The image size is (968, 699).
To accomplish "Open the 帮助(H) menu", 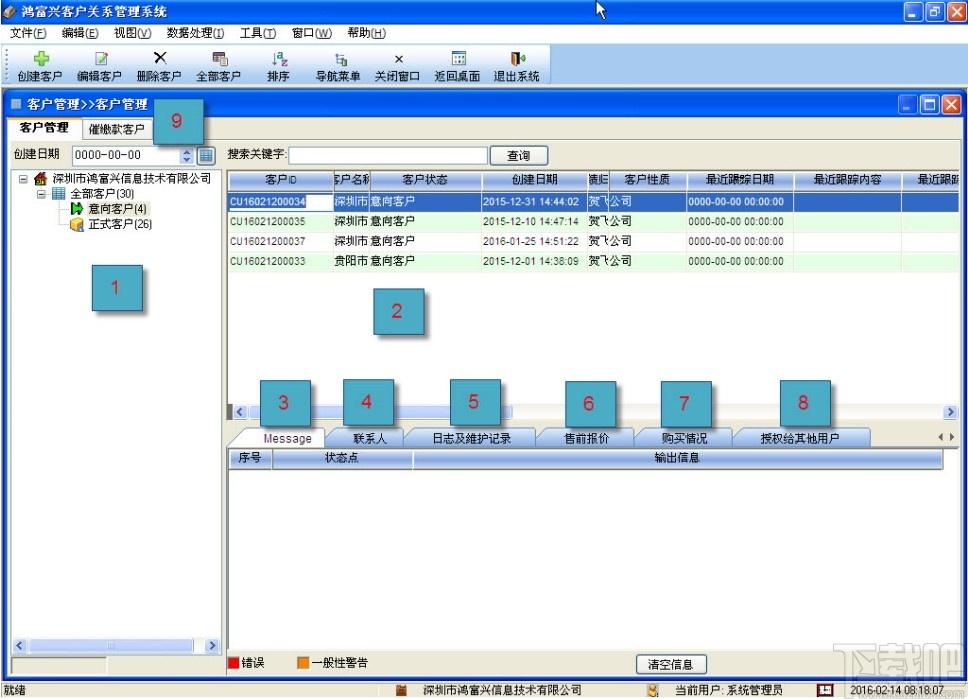I will coord(367,33).
